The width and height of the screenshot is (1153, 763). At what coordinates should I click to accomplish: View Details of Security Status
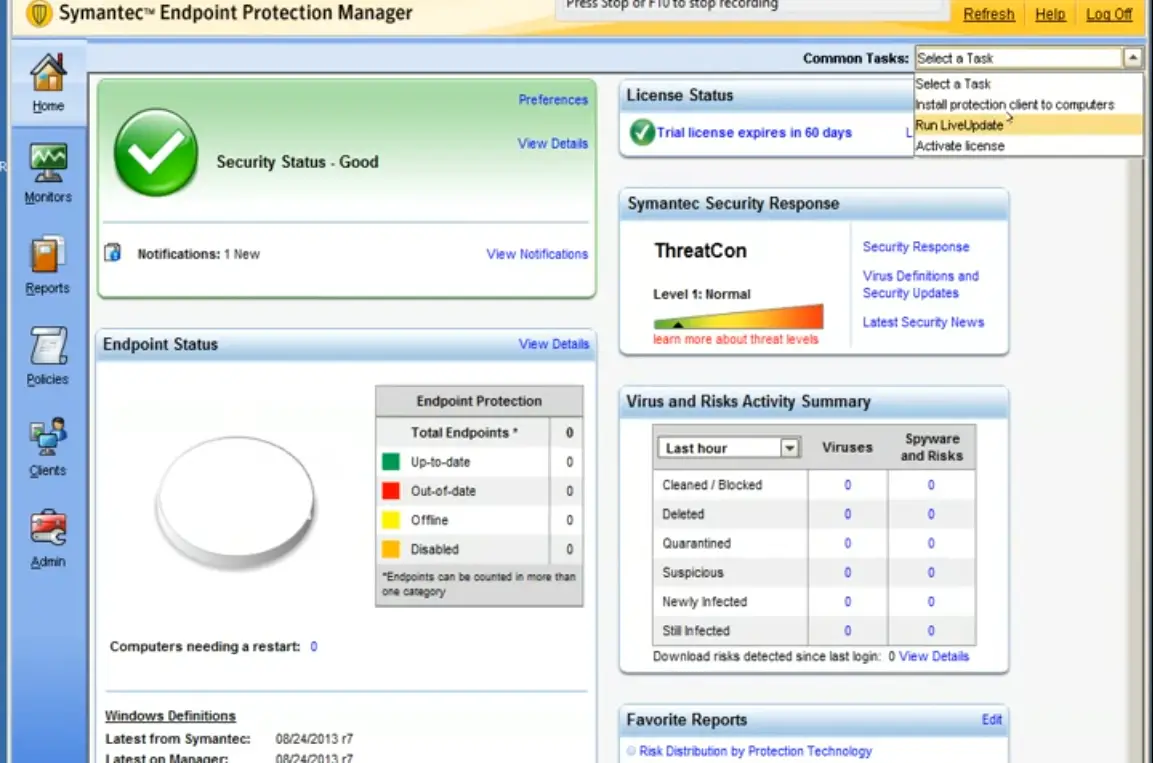click(x=553, y=143)
